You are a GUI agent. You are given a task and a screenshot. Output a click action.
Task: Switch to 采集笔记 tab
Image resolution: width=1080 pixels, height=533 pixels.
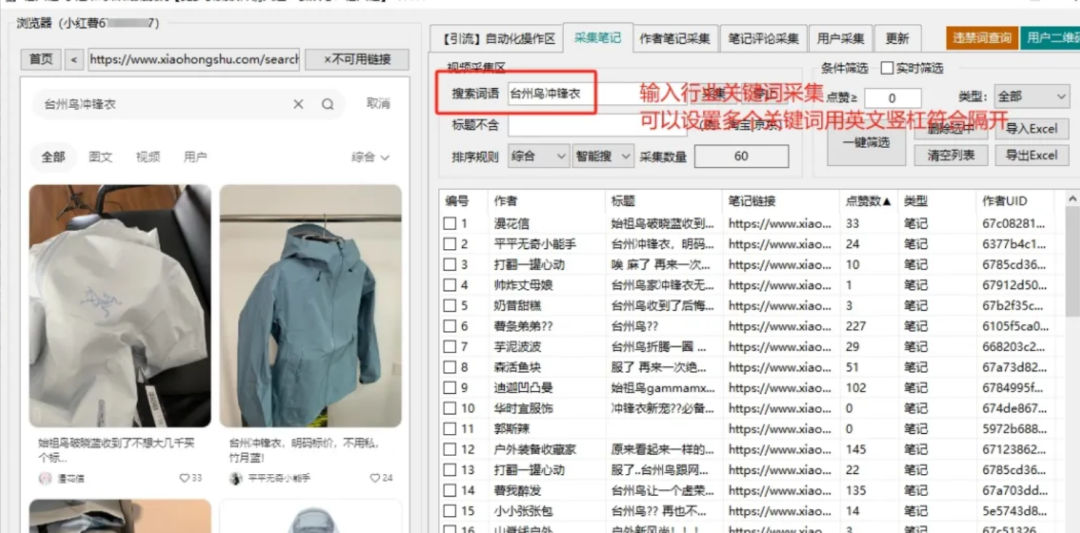click(x=598, y=37)
